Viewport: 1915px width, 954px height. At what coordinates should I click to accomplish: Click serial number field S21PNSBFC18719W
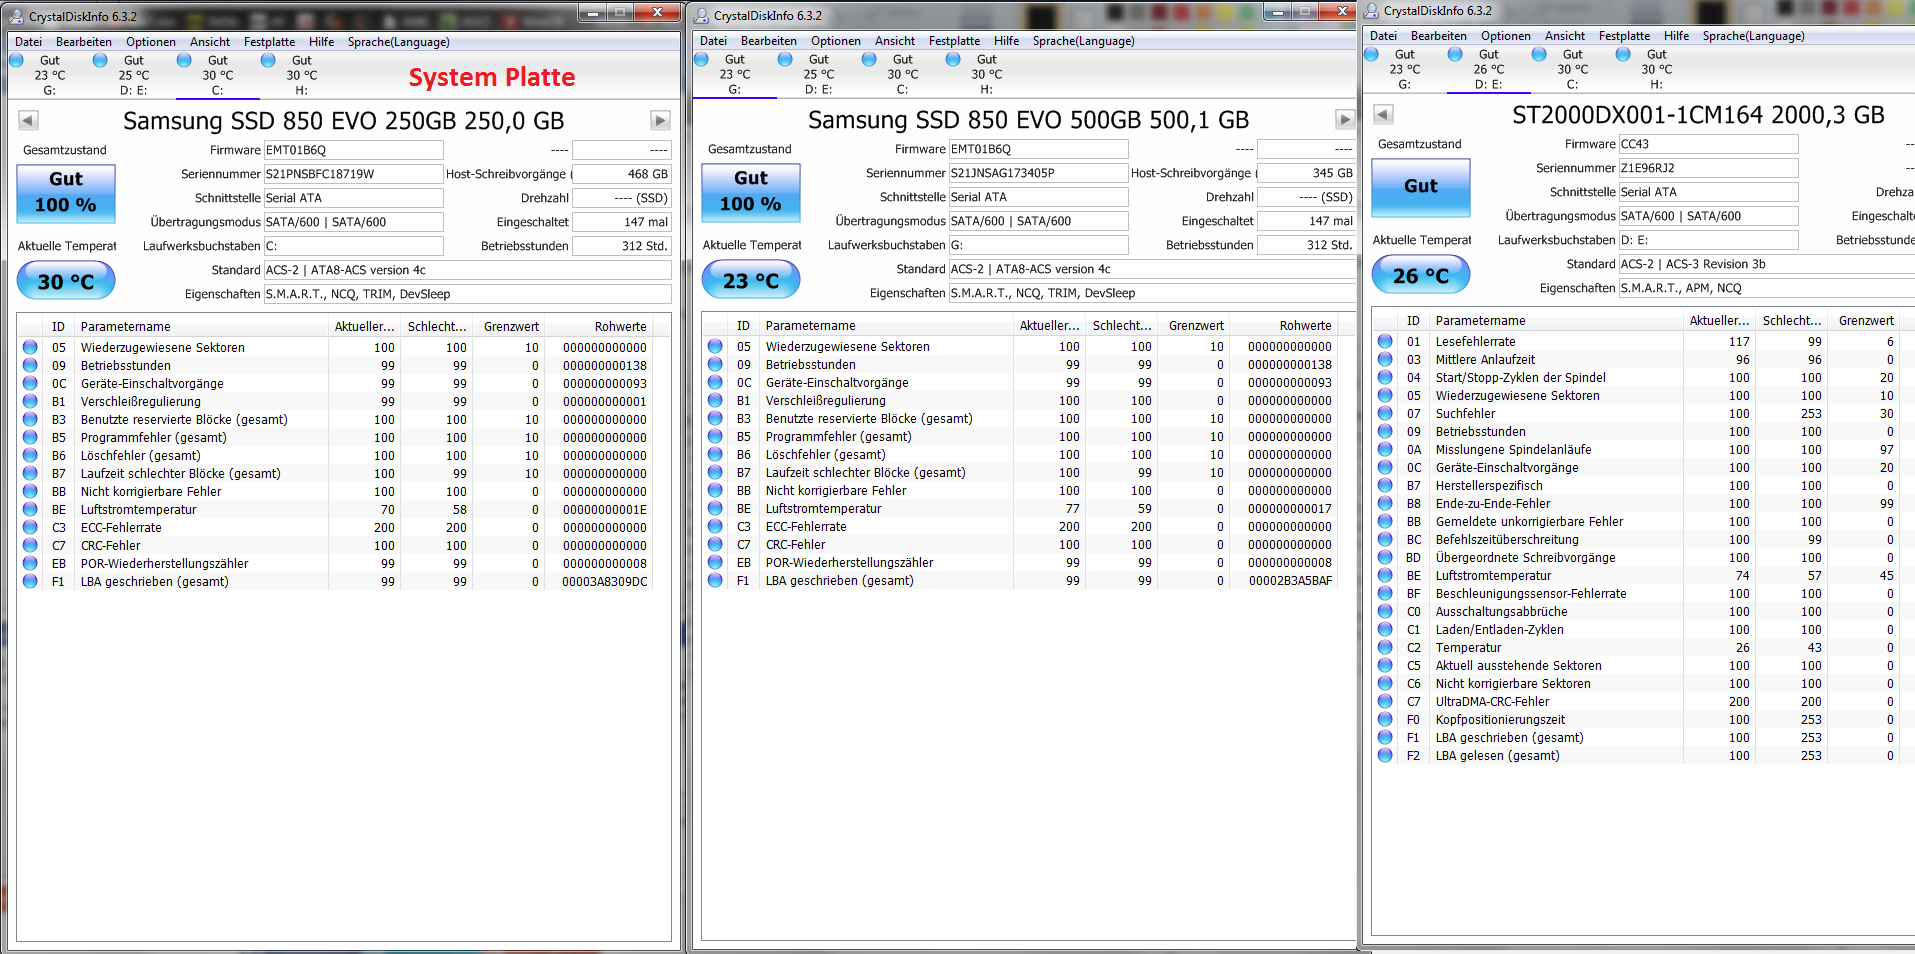pos(353,174)
